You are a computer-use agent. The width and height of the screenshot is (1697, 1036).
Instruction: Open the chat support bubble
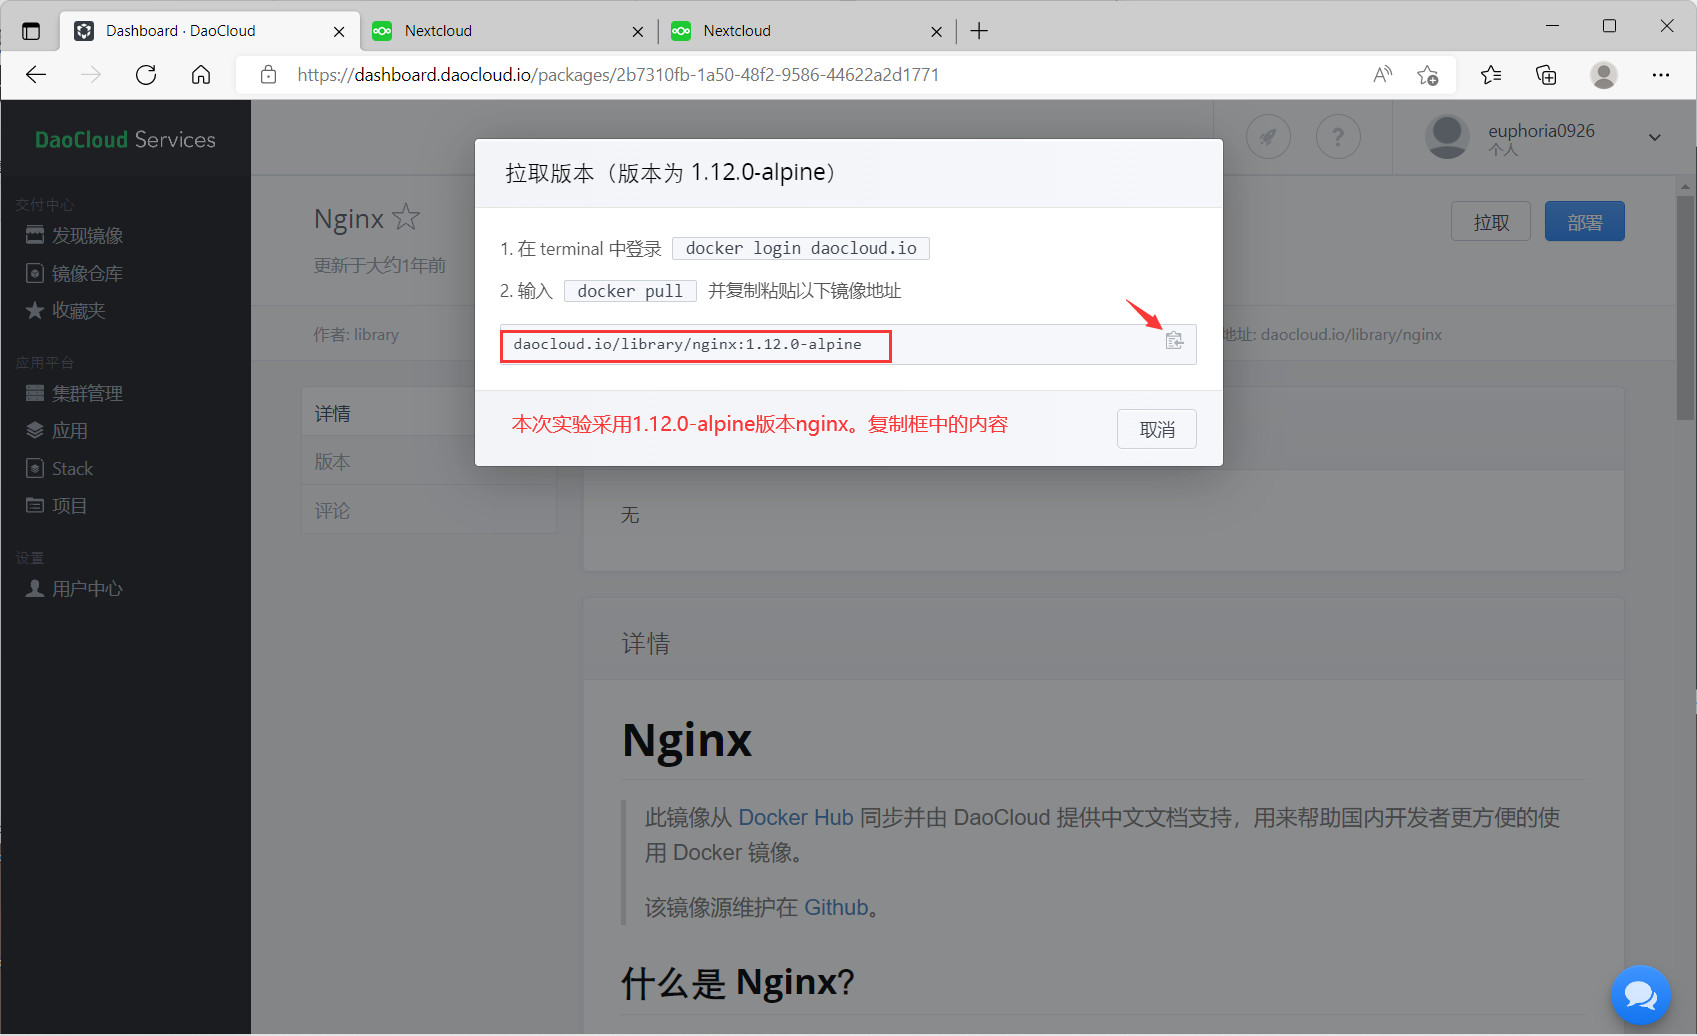coord(1641,995)
